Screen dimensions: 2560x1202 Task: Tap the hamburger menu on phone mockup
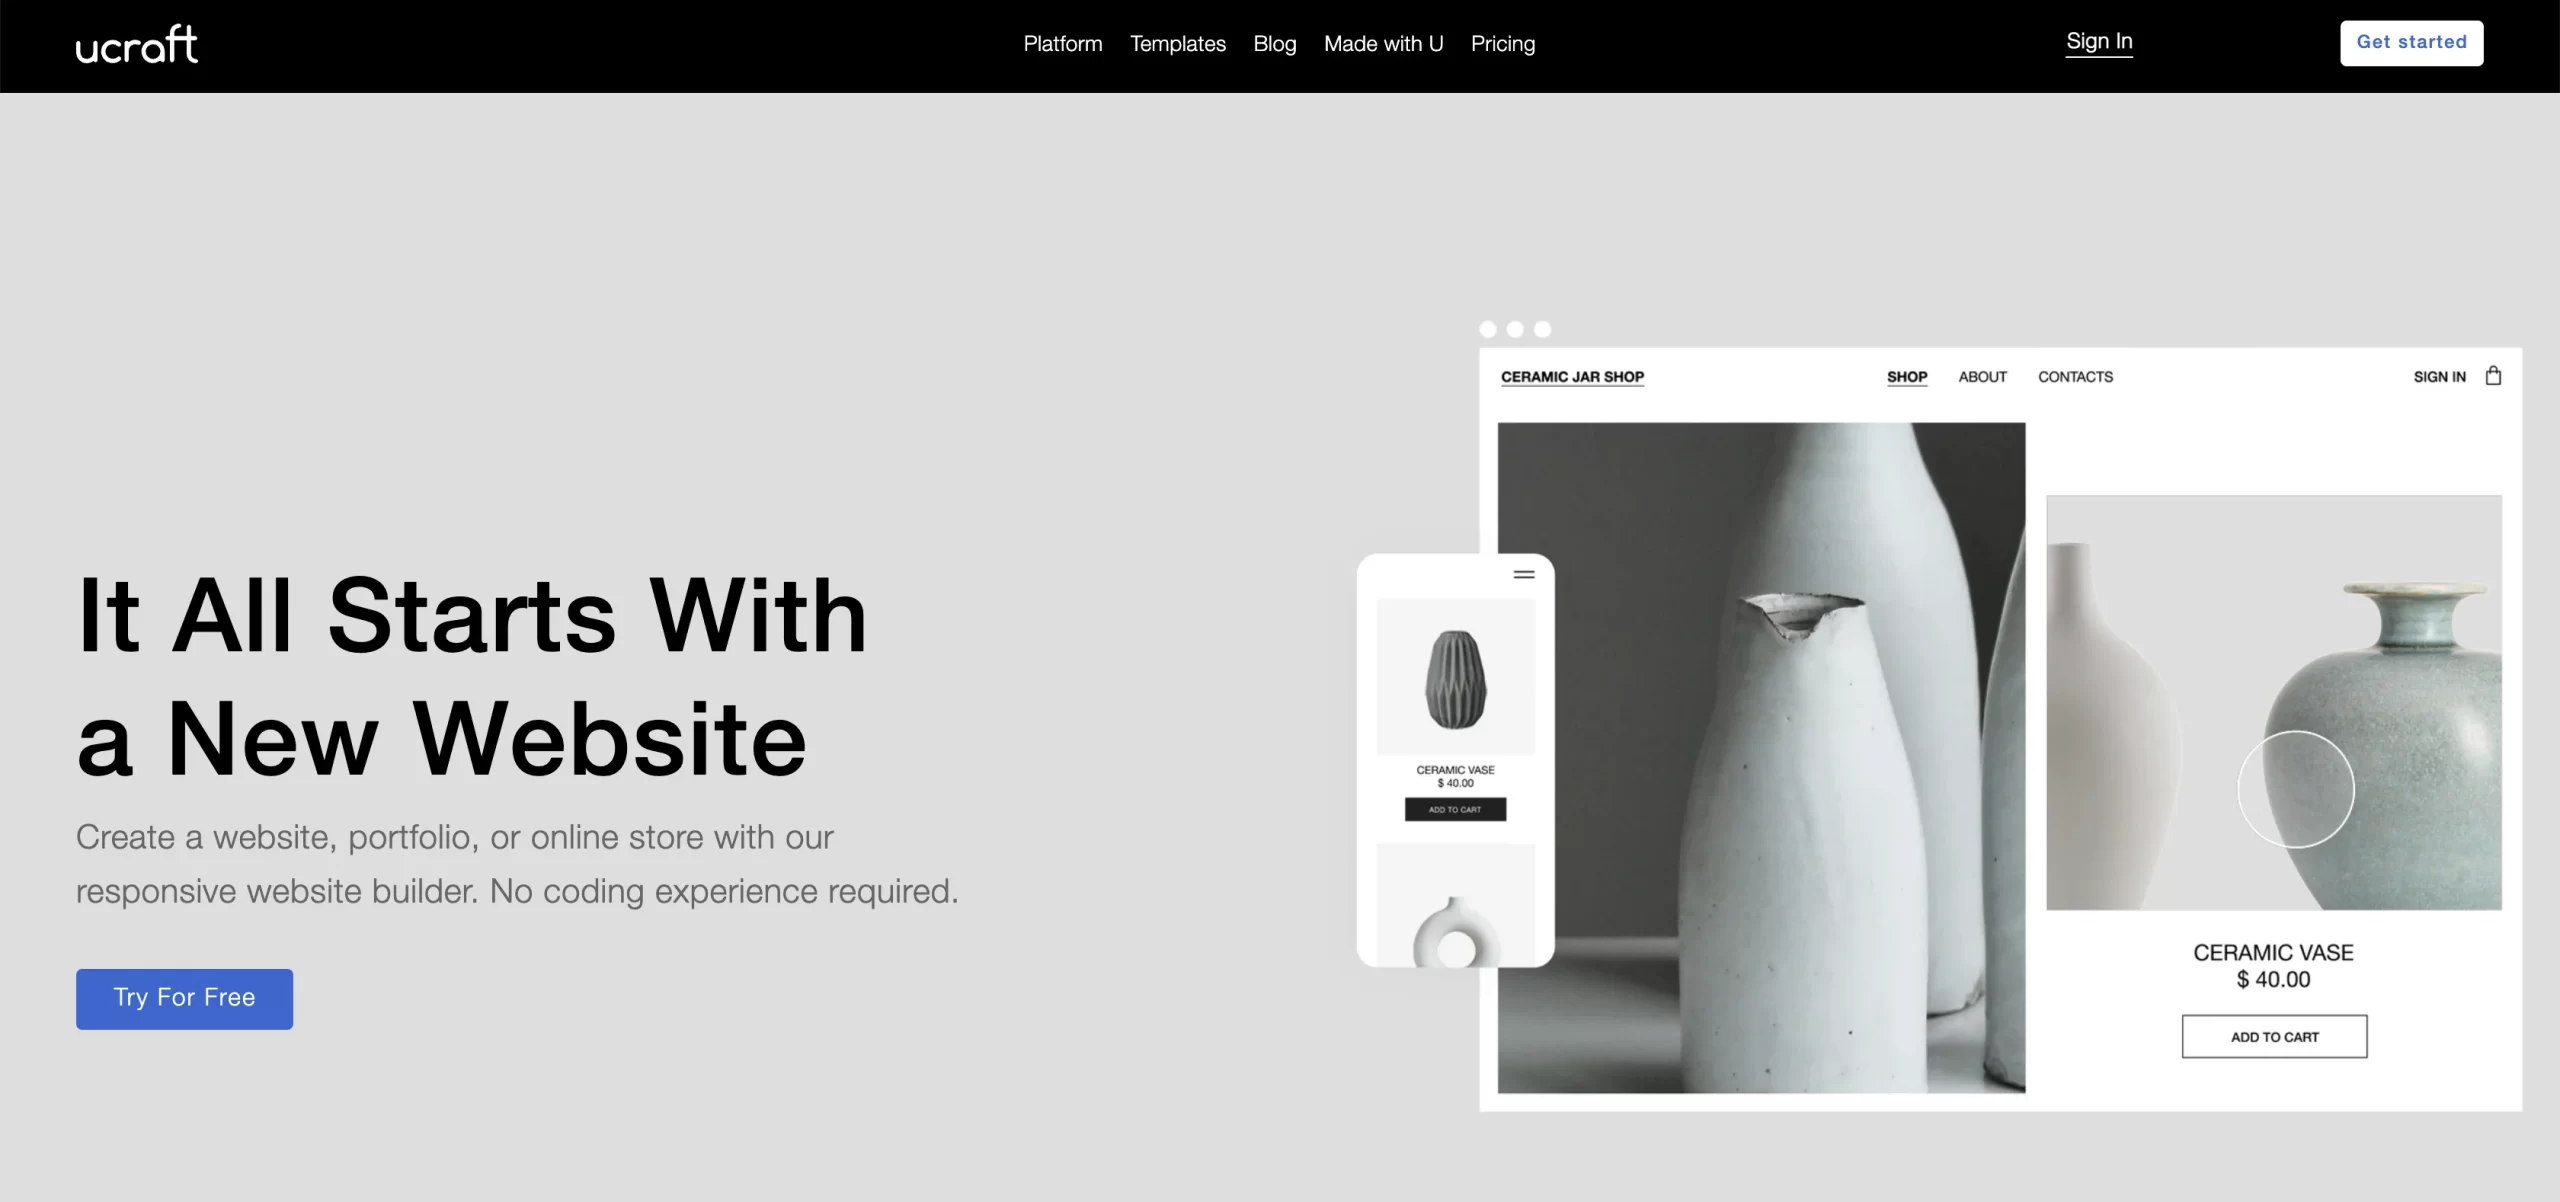(1524, 575)
